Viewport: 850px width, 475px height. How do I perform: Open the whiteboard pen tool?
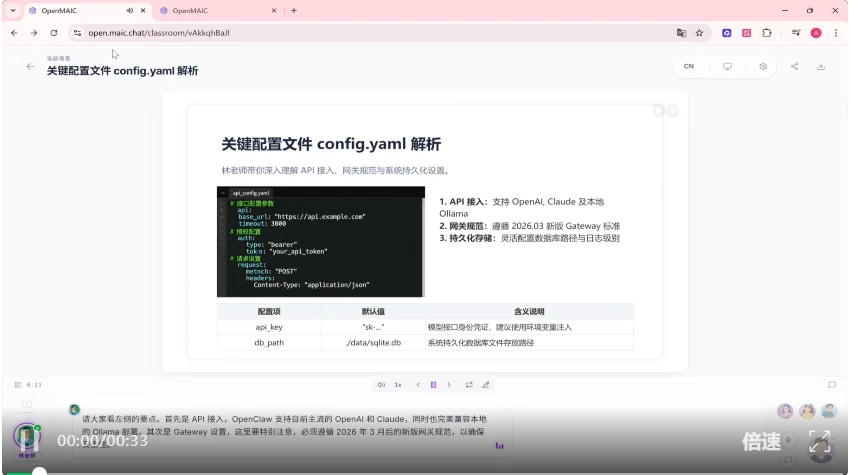486,384
